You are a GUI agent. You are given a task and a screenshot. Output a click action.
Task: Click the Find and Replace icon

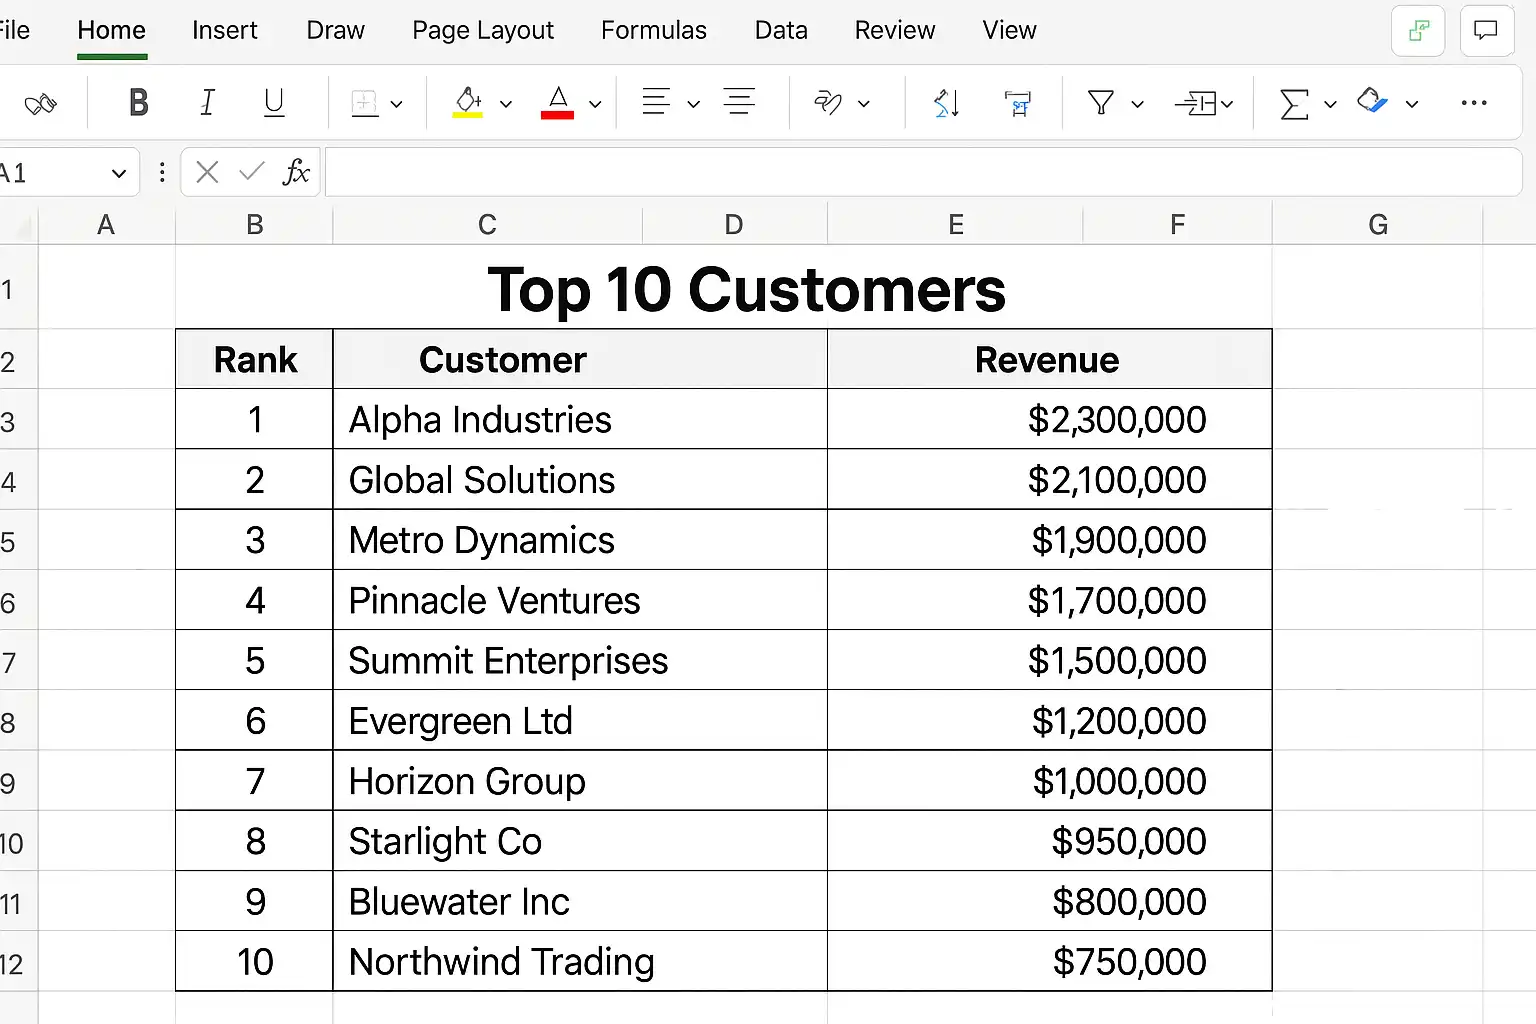click(x=1017, y=103)
